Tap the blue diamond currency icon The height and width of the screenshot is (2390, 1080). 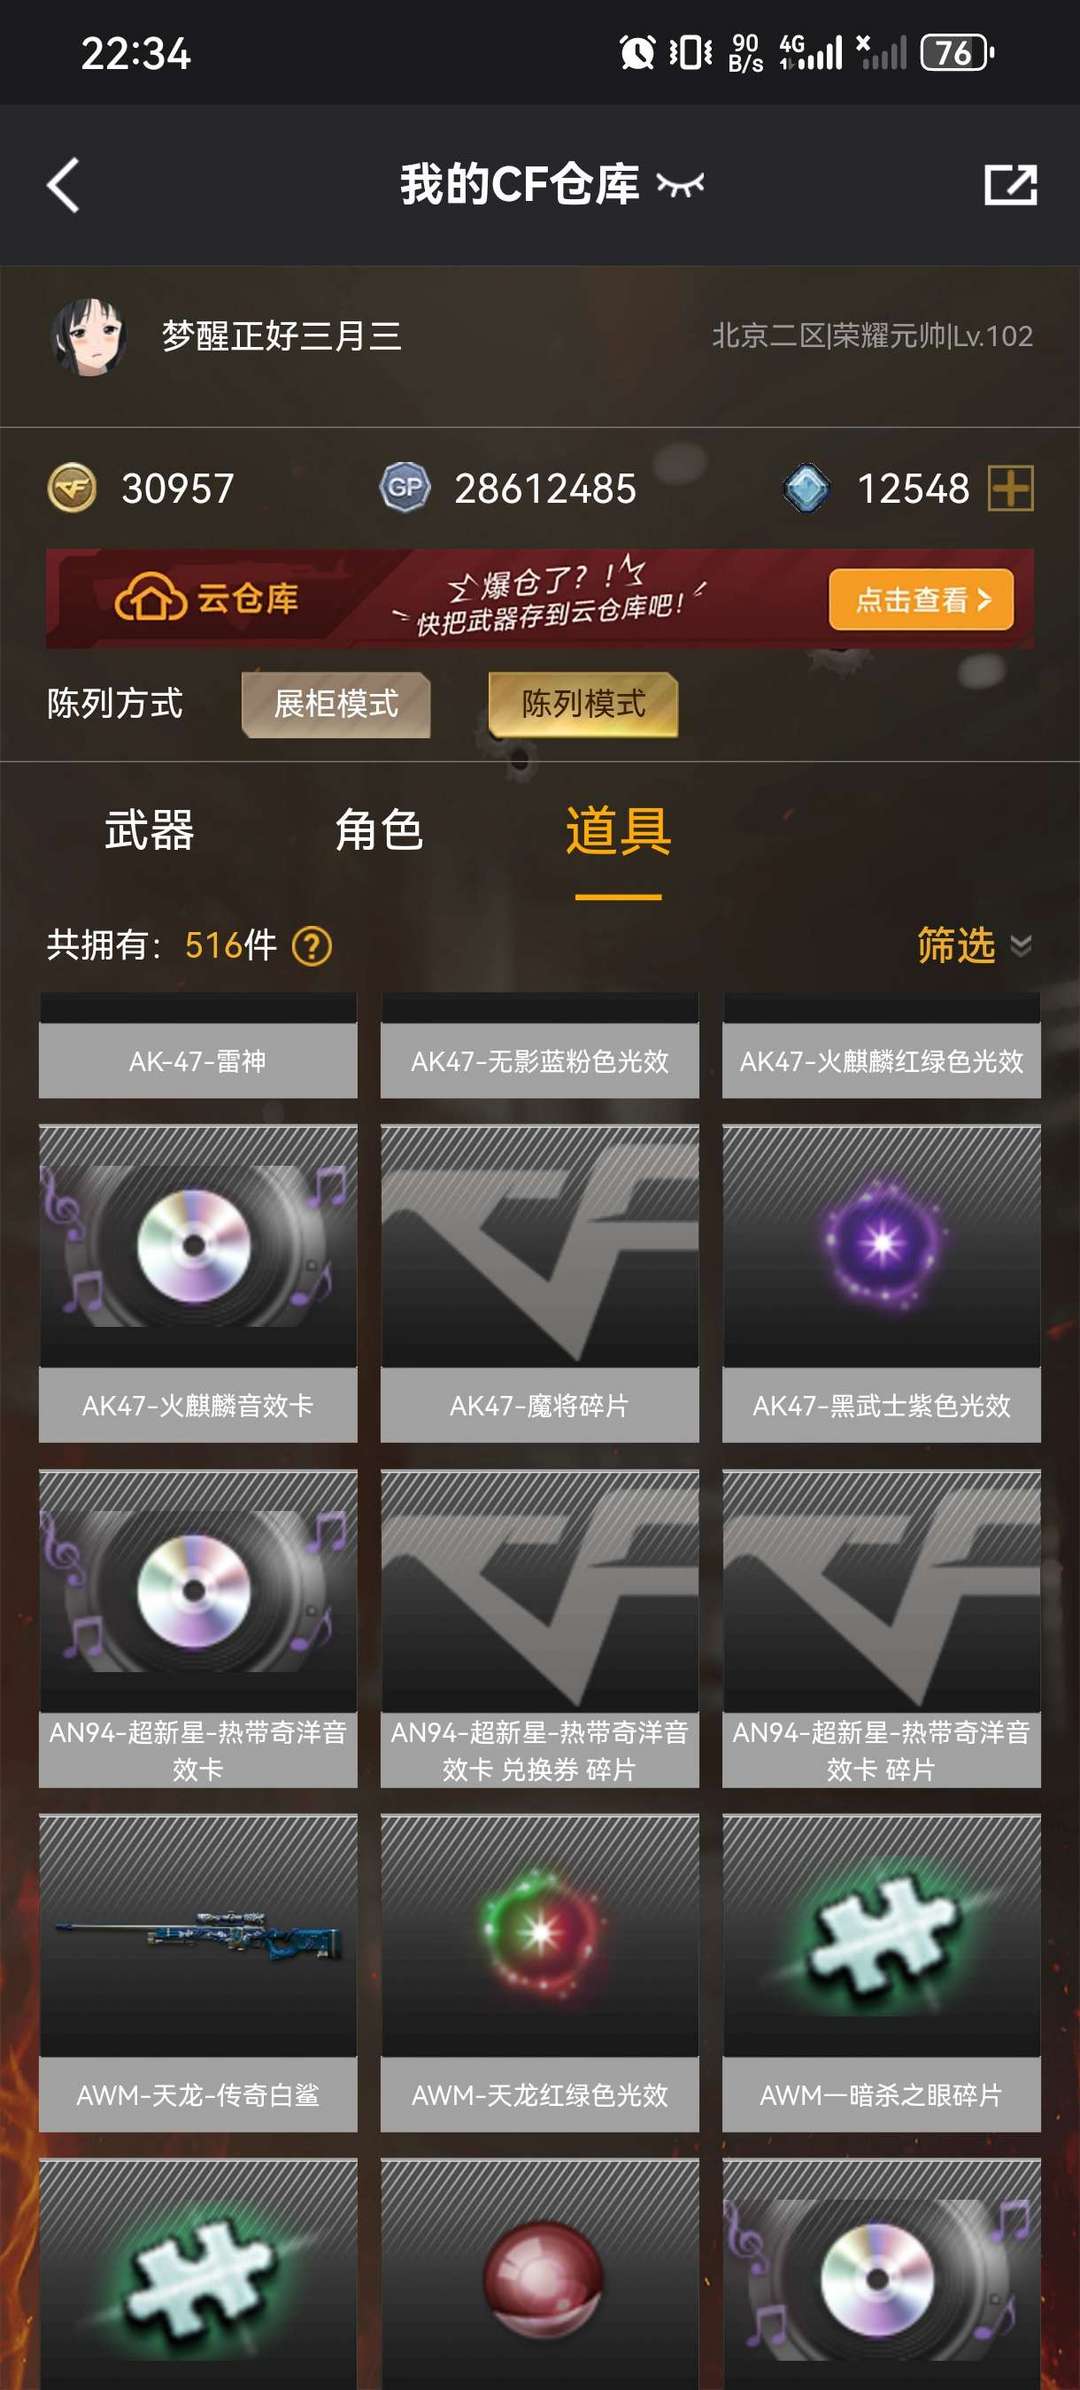807,488
